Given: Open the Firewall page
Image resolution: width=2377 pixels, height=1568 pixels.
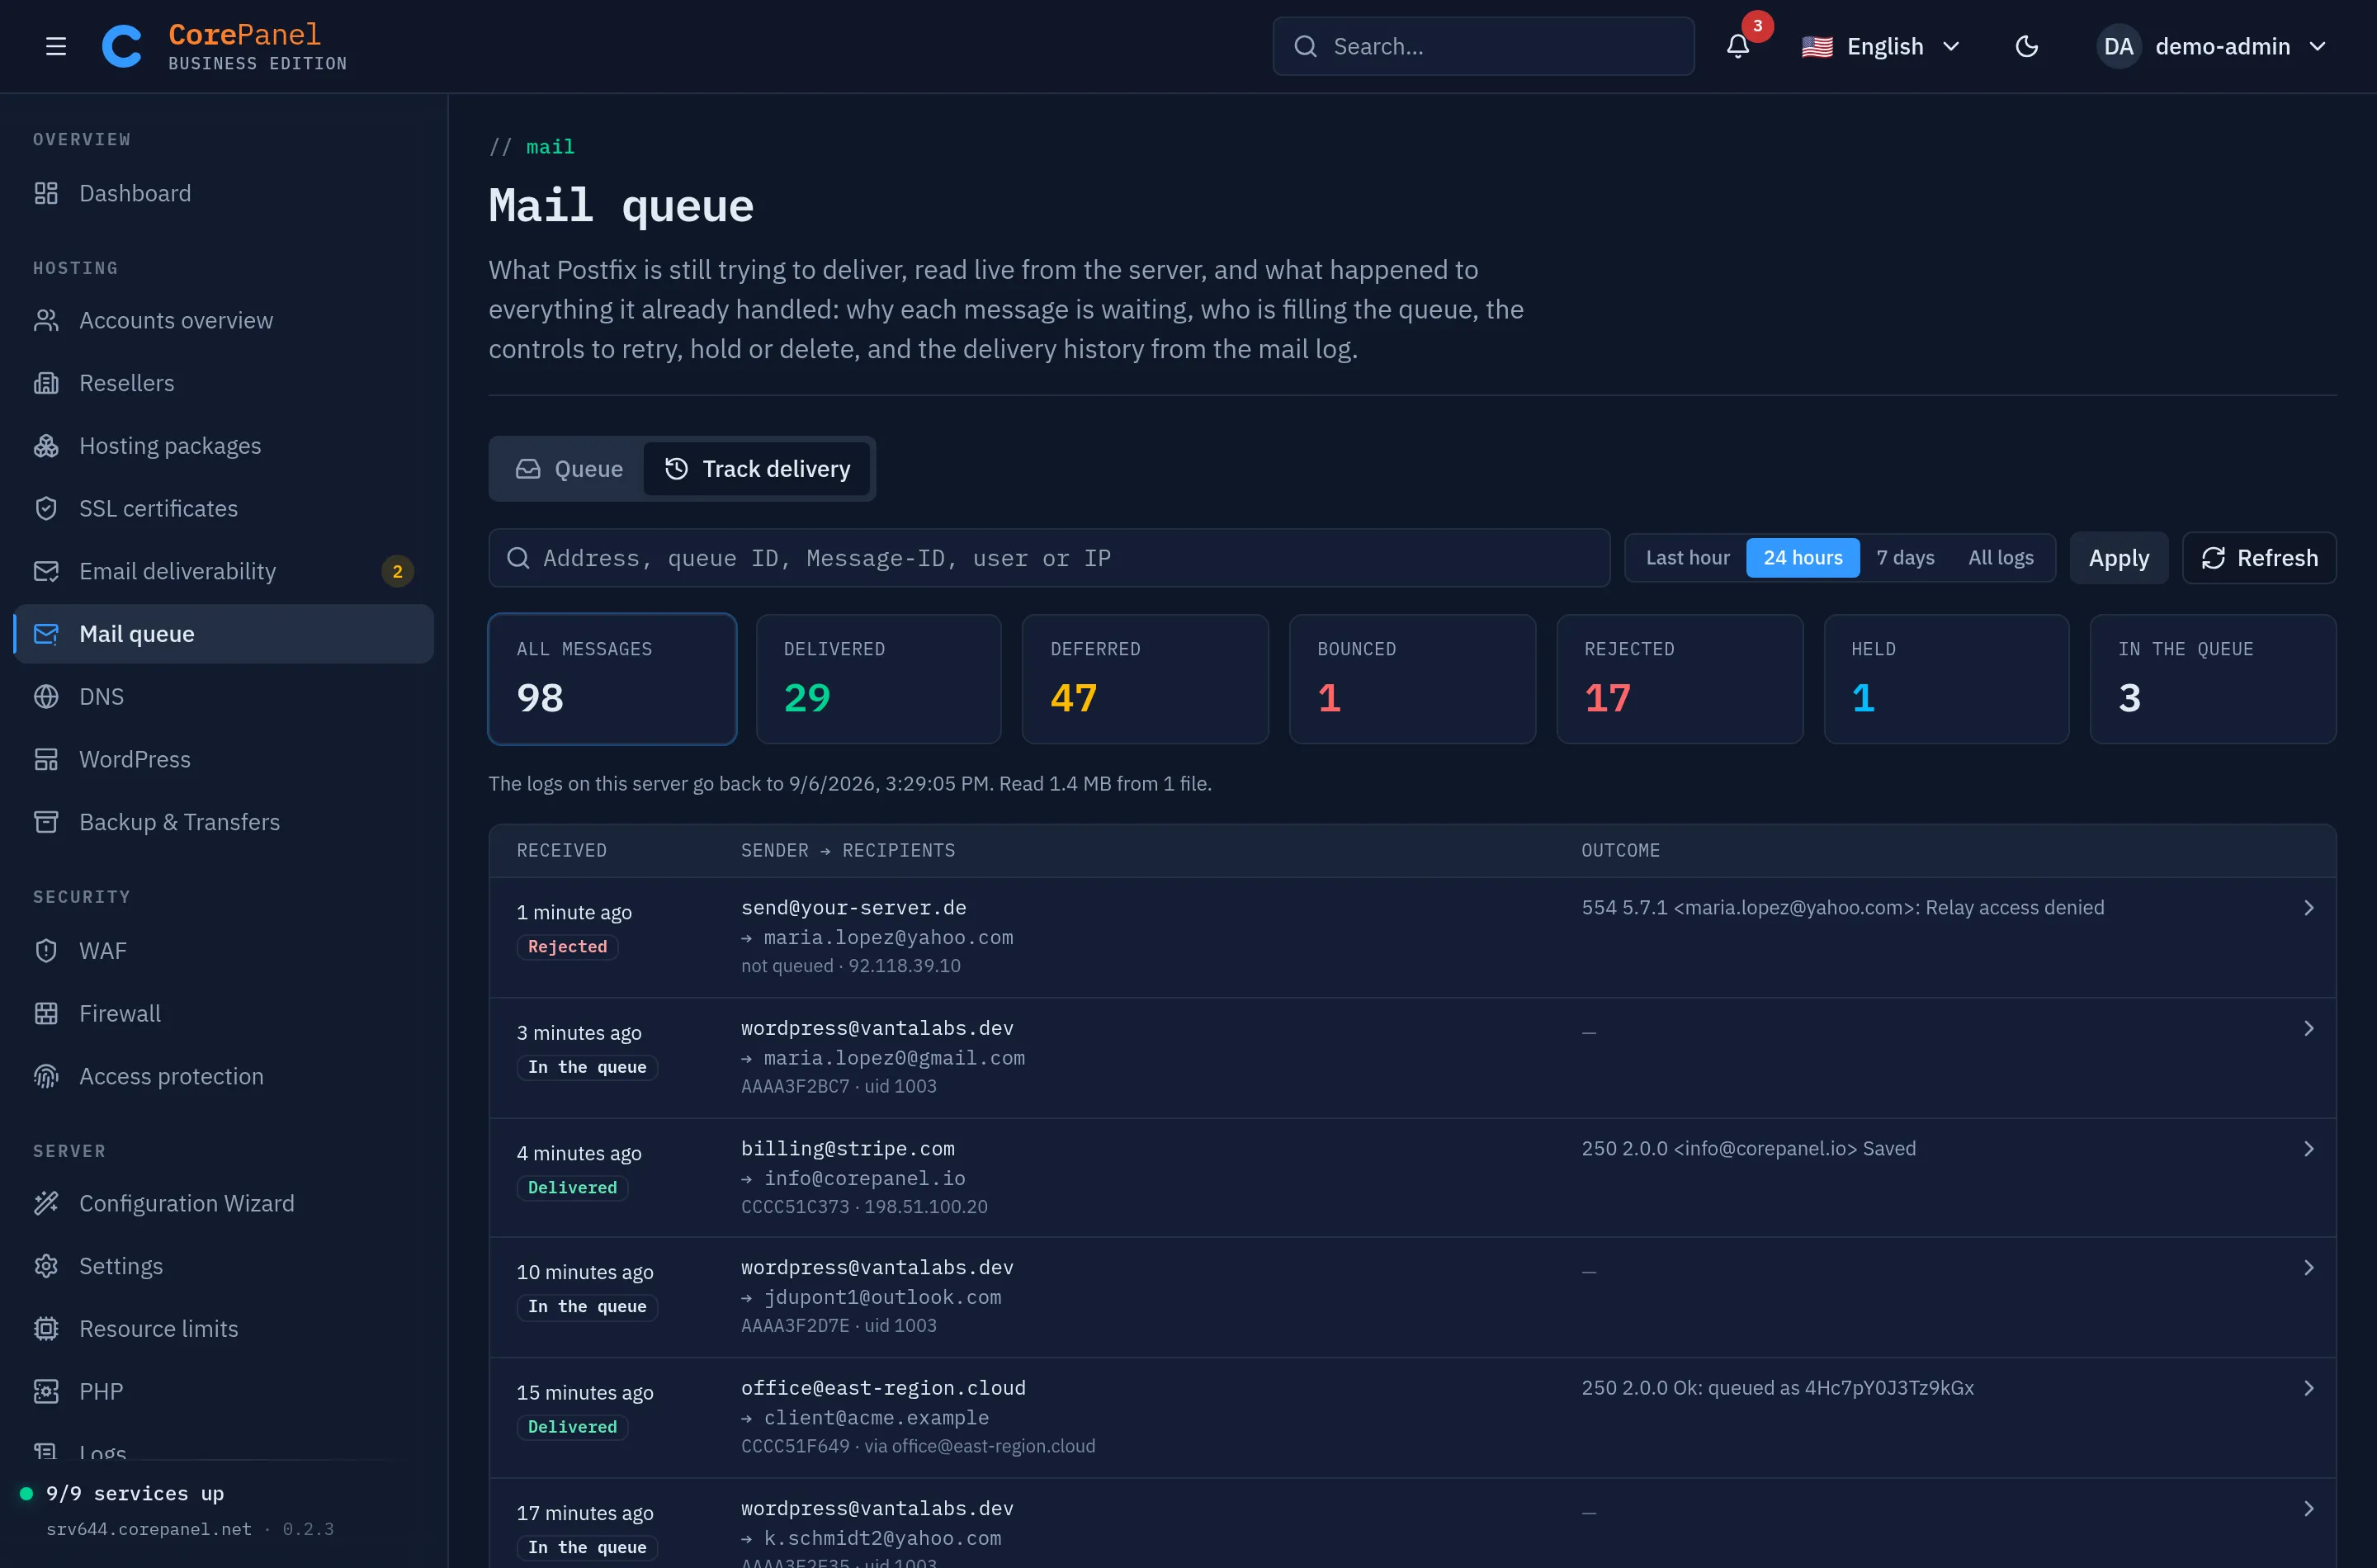Looking at the screenshot, I should [224, 1013].
